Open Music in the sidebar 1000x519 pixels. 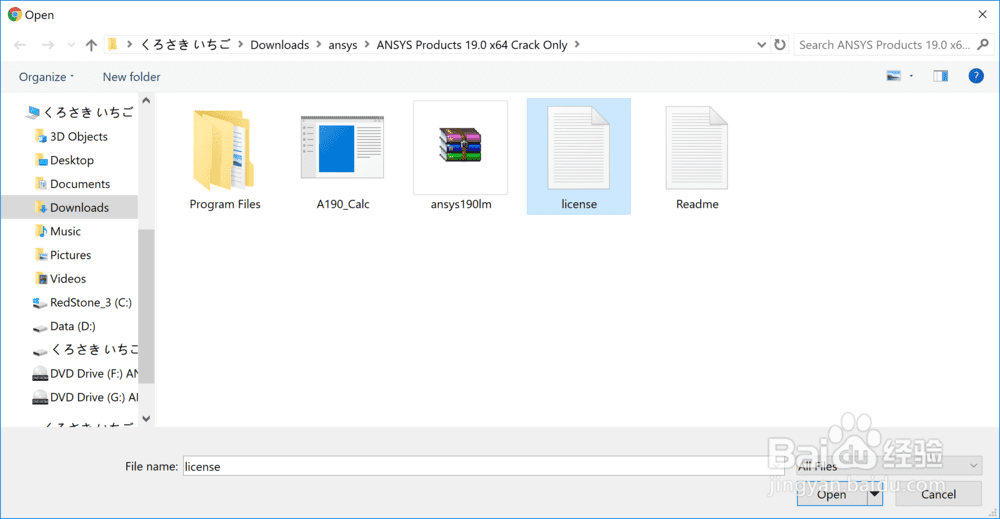pos(65,231)
